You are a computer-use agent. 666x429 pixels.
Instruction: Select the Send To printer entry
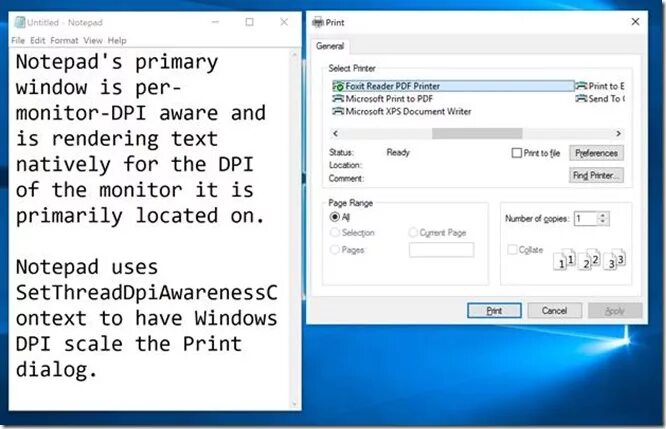click(600, 99)
